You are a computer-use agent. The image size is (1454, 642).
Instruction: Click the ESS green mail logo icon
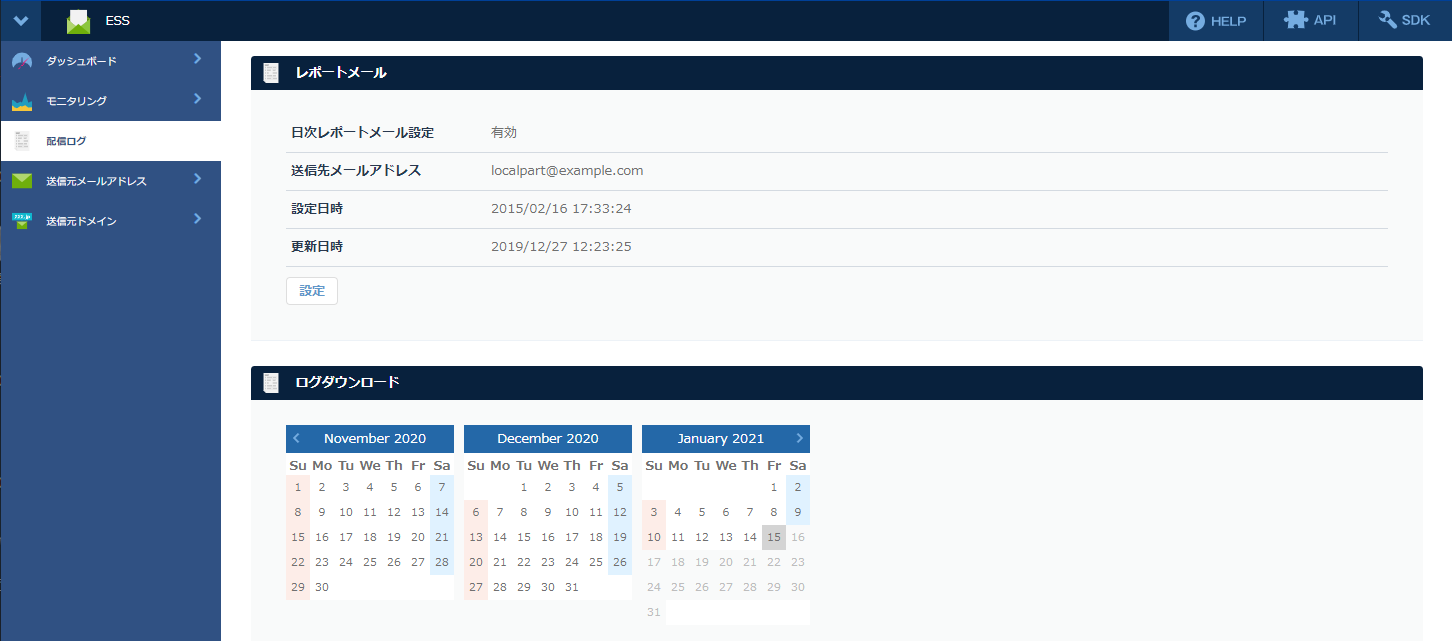(78, 21)
